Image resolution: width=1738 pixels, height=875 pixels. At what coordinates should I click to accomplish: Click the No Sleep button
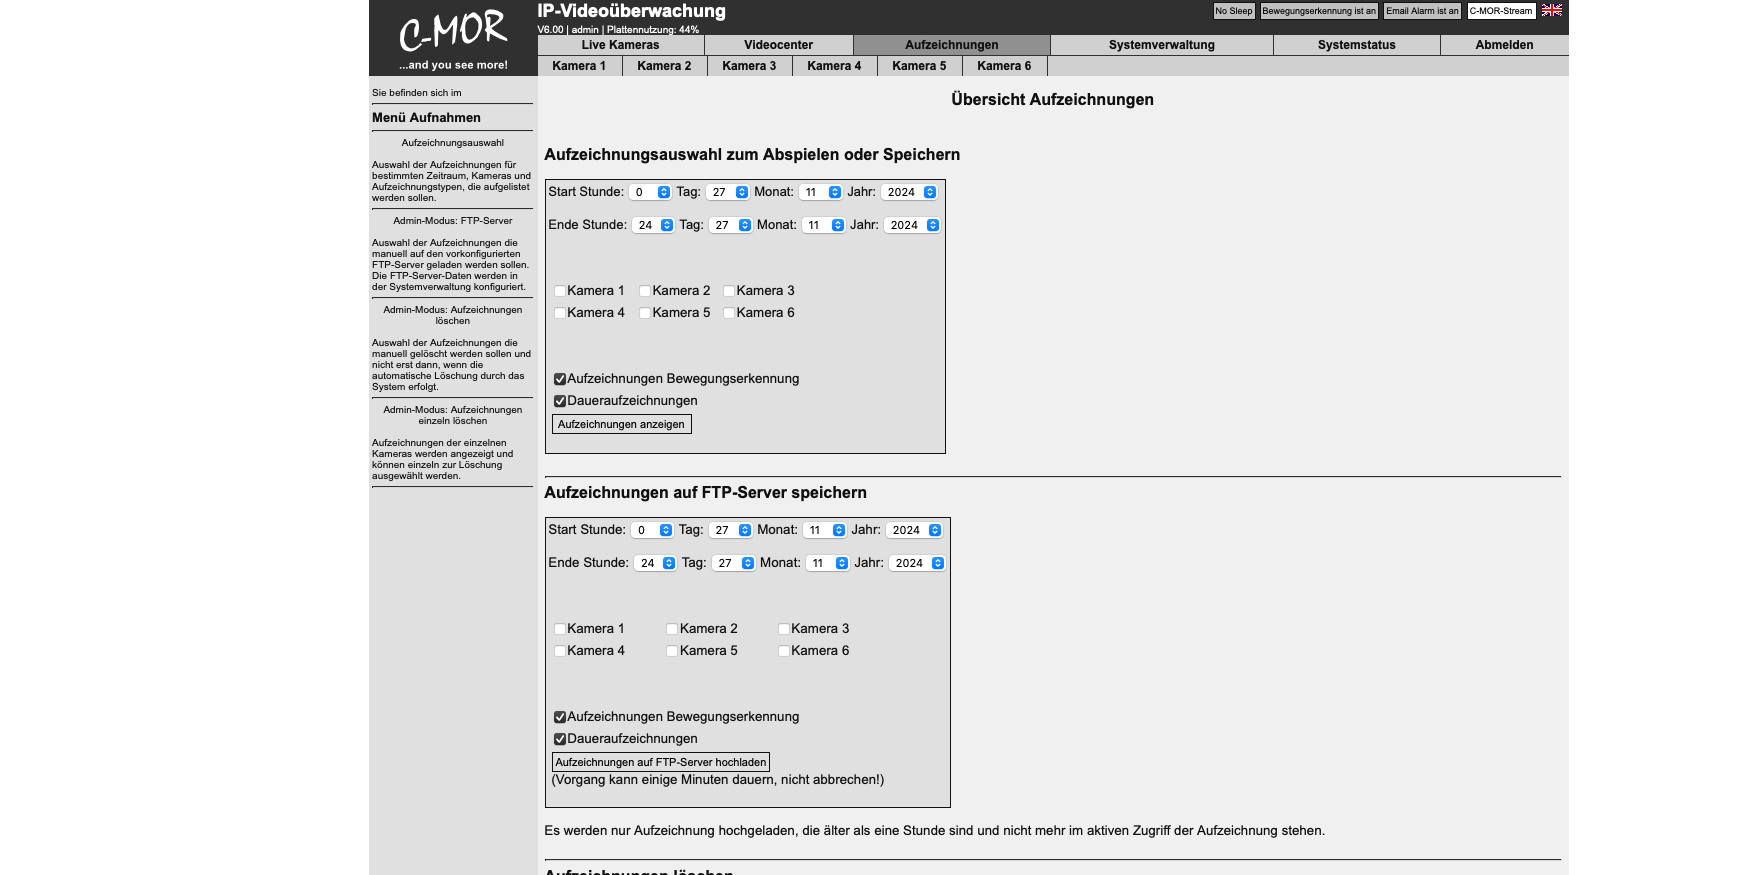[x=1234, y=11]
